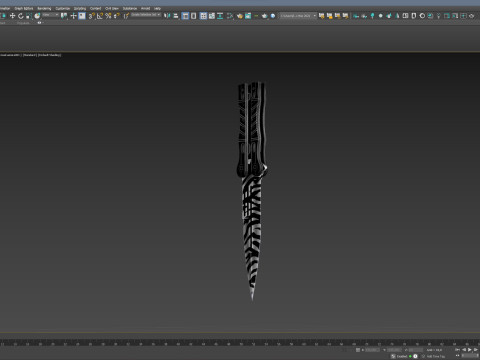The image size is (480, 360).
Task: Click a frame on the timeline track bar
Action: tap(240, 343)
